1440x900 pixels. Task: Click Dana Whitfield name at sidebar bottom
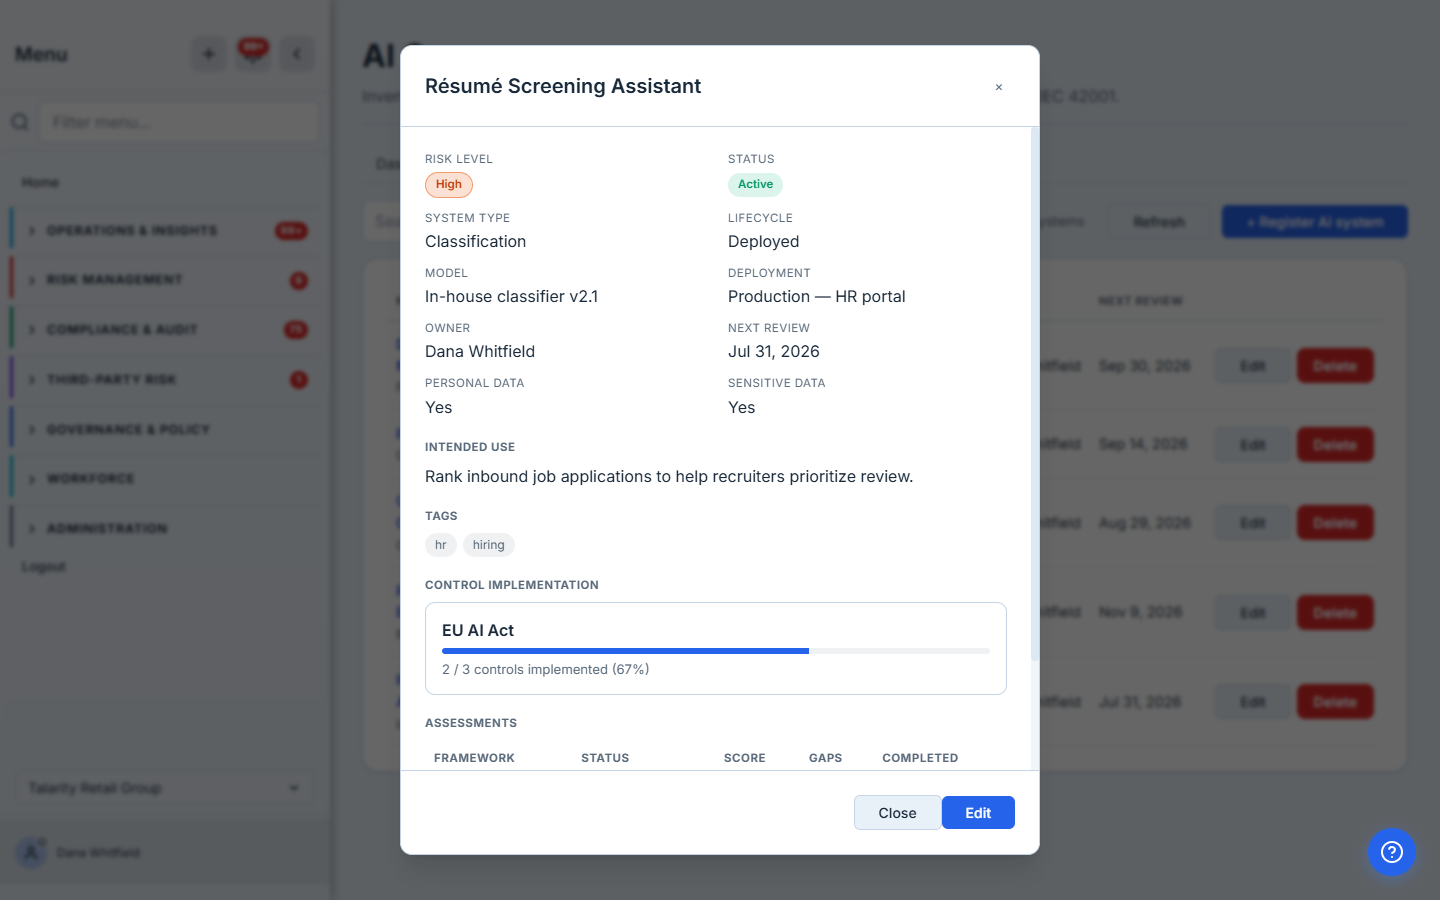point(98,852)
